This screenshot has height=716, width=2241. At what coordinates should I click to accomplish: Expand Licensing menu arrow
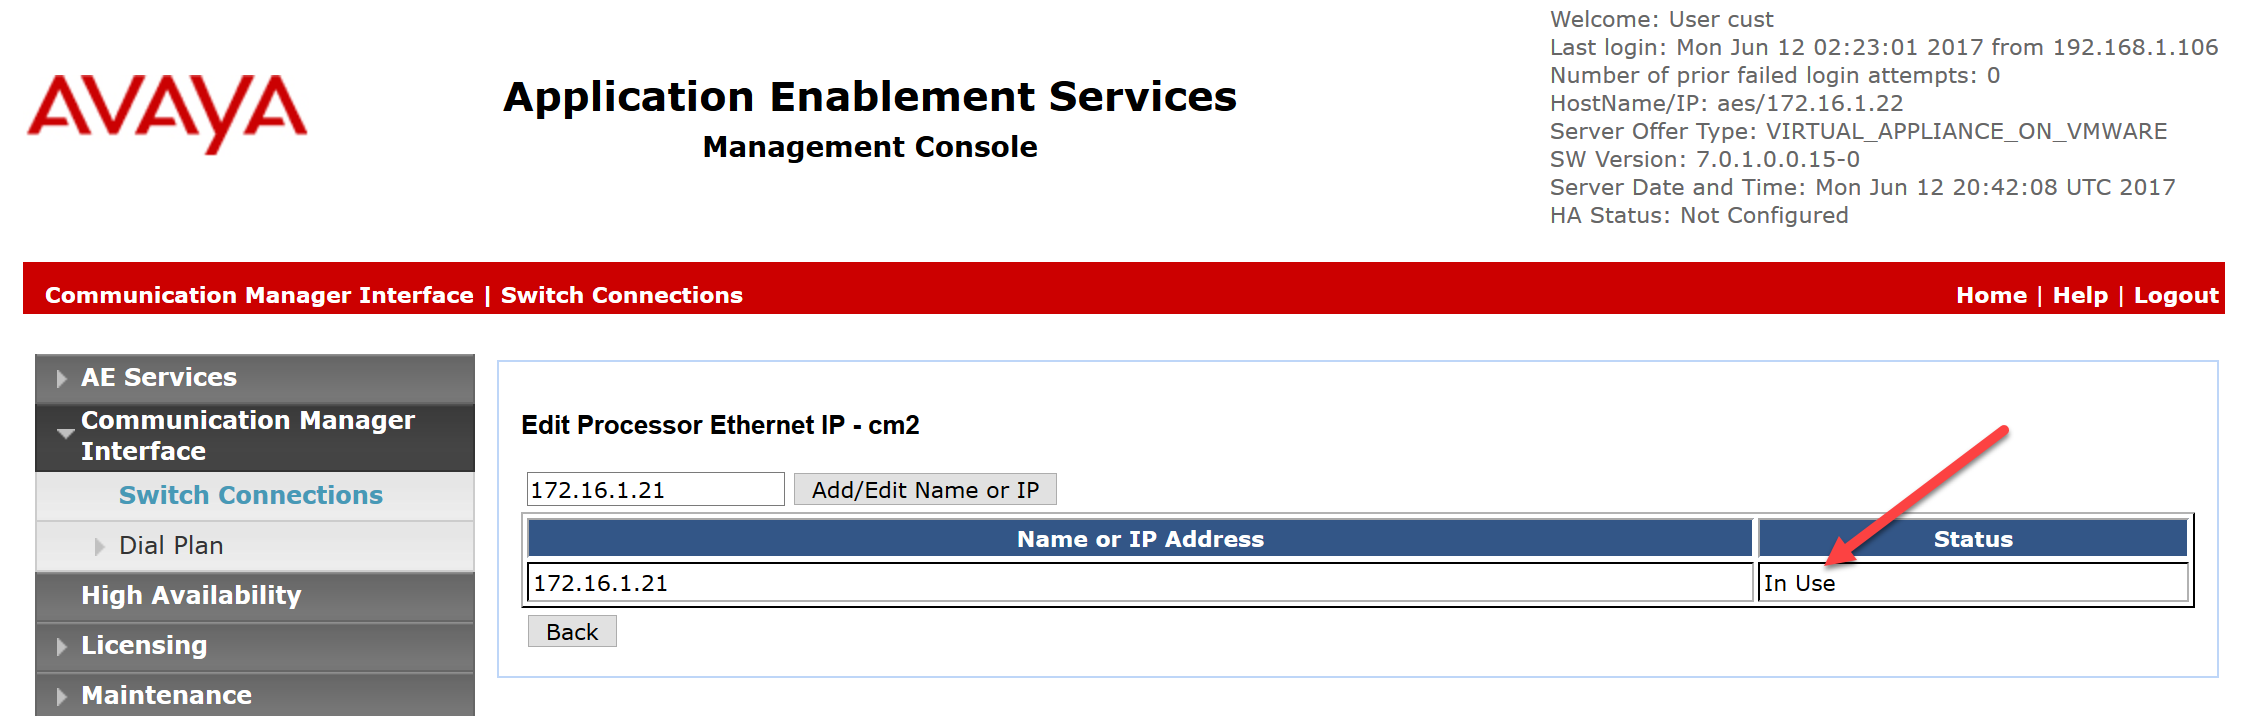[61, 646]
